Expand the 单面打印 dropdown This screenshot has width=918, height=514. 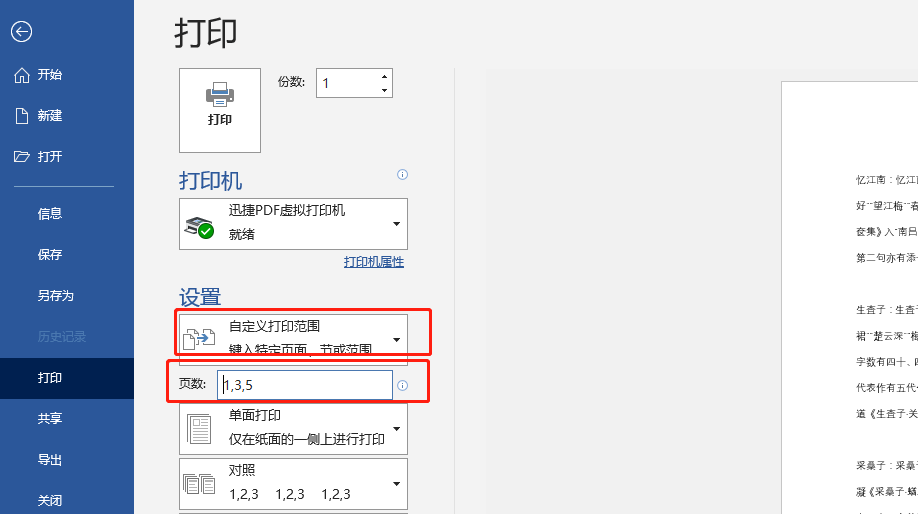(293, 428)
